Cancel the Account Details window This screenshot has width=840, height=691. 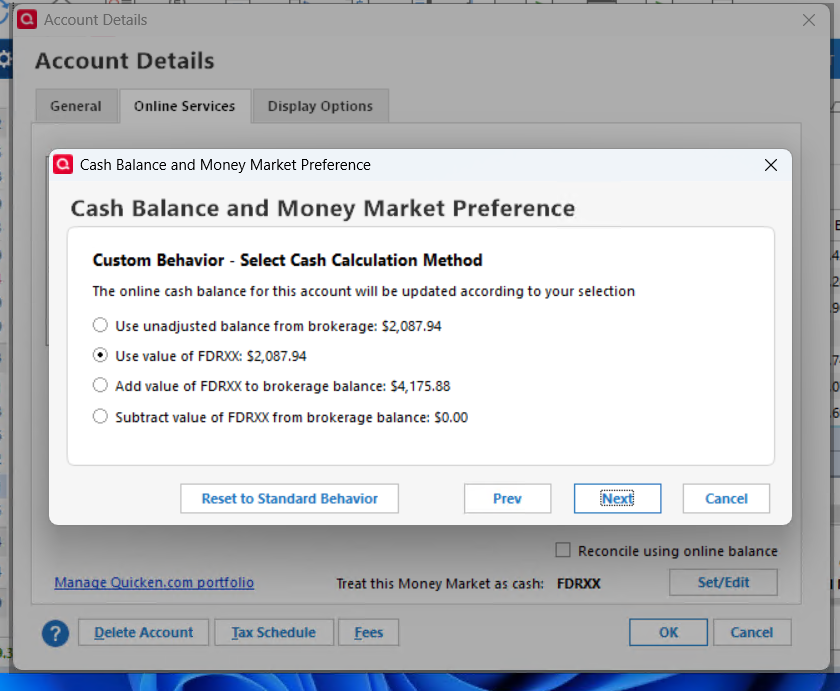[x=752, y=633]
